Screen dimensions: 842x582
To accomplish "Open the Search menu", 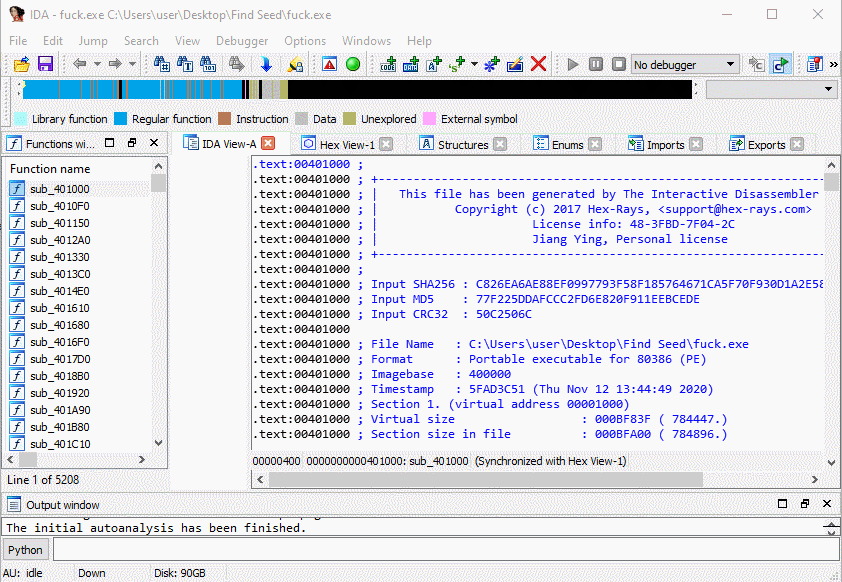I will click(141, 41).
